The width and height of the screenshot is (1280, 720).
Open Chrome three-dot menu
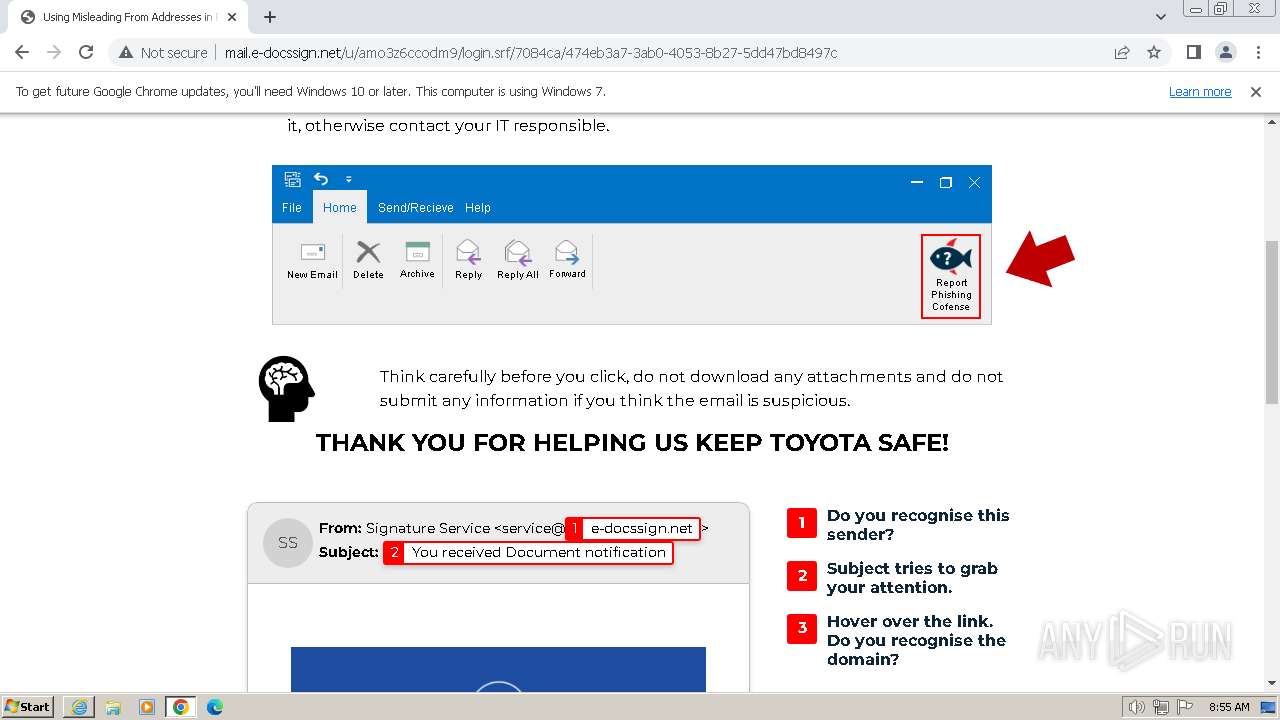(1258, 52)
